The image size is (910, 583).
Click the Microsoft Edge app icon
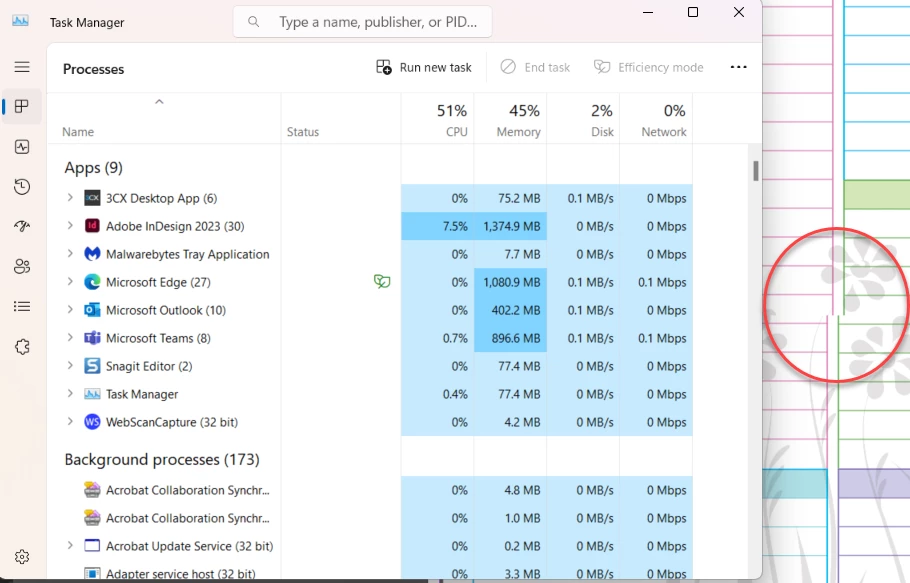[92, 282]
